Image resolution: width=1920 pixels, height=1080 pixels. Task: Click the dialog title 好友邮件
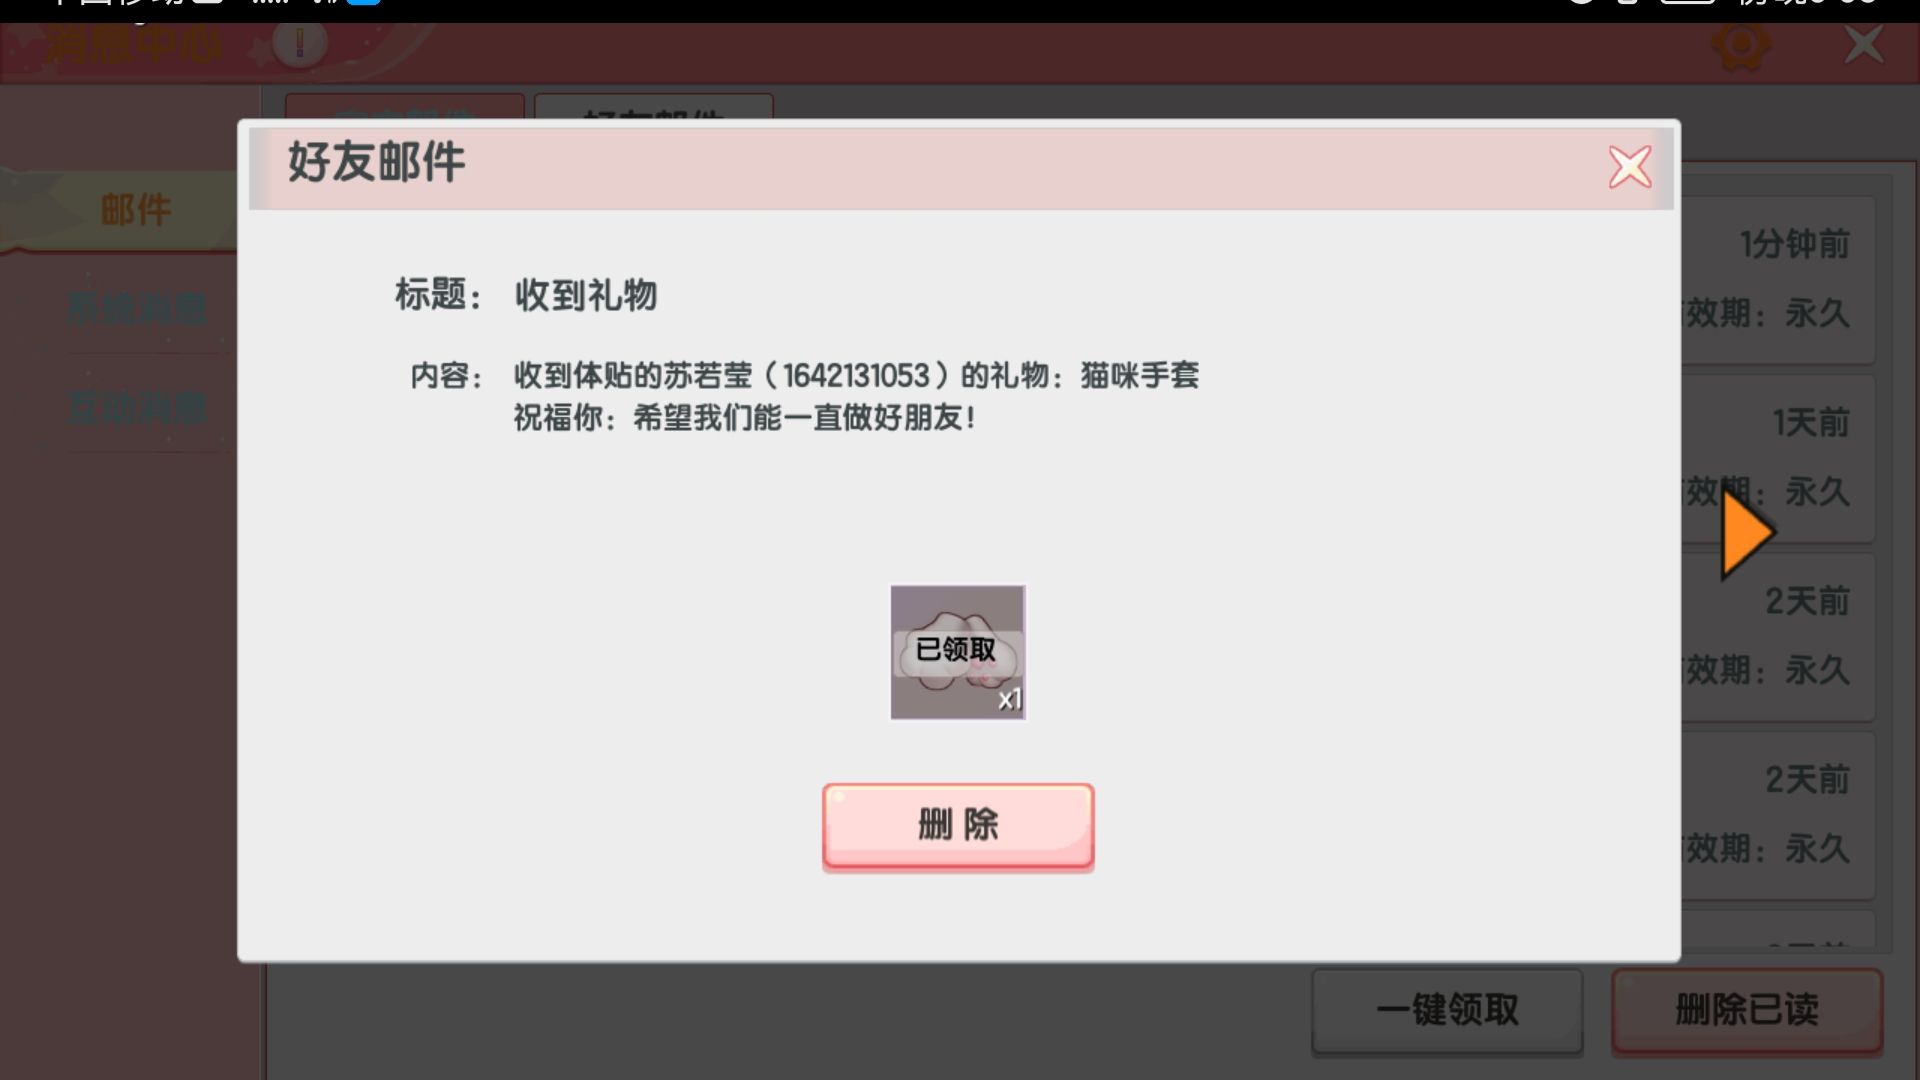pos(376,162)
